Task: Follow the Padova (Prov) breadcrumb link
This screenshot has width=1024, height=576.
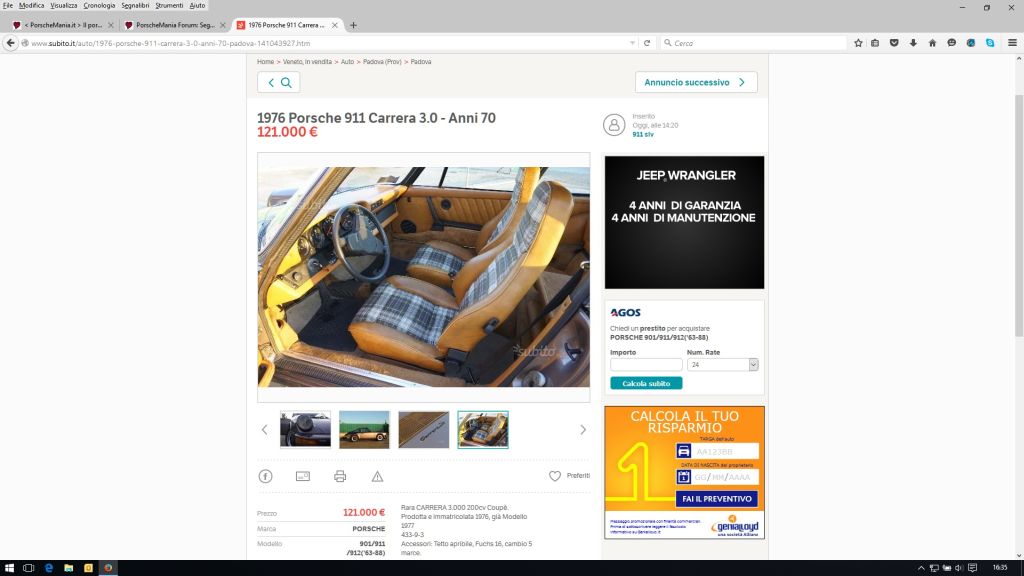Action: pyautogui.click(x=382, y=62)
